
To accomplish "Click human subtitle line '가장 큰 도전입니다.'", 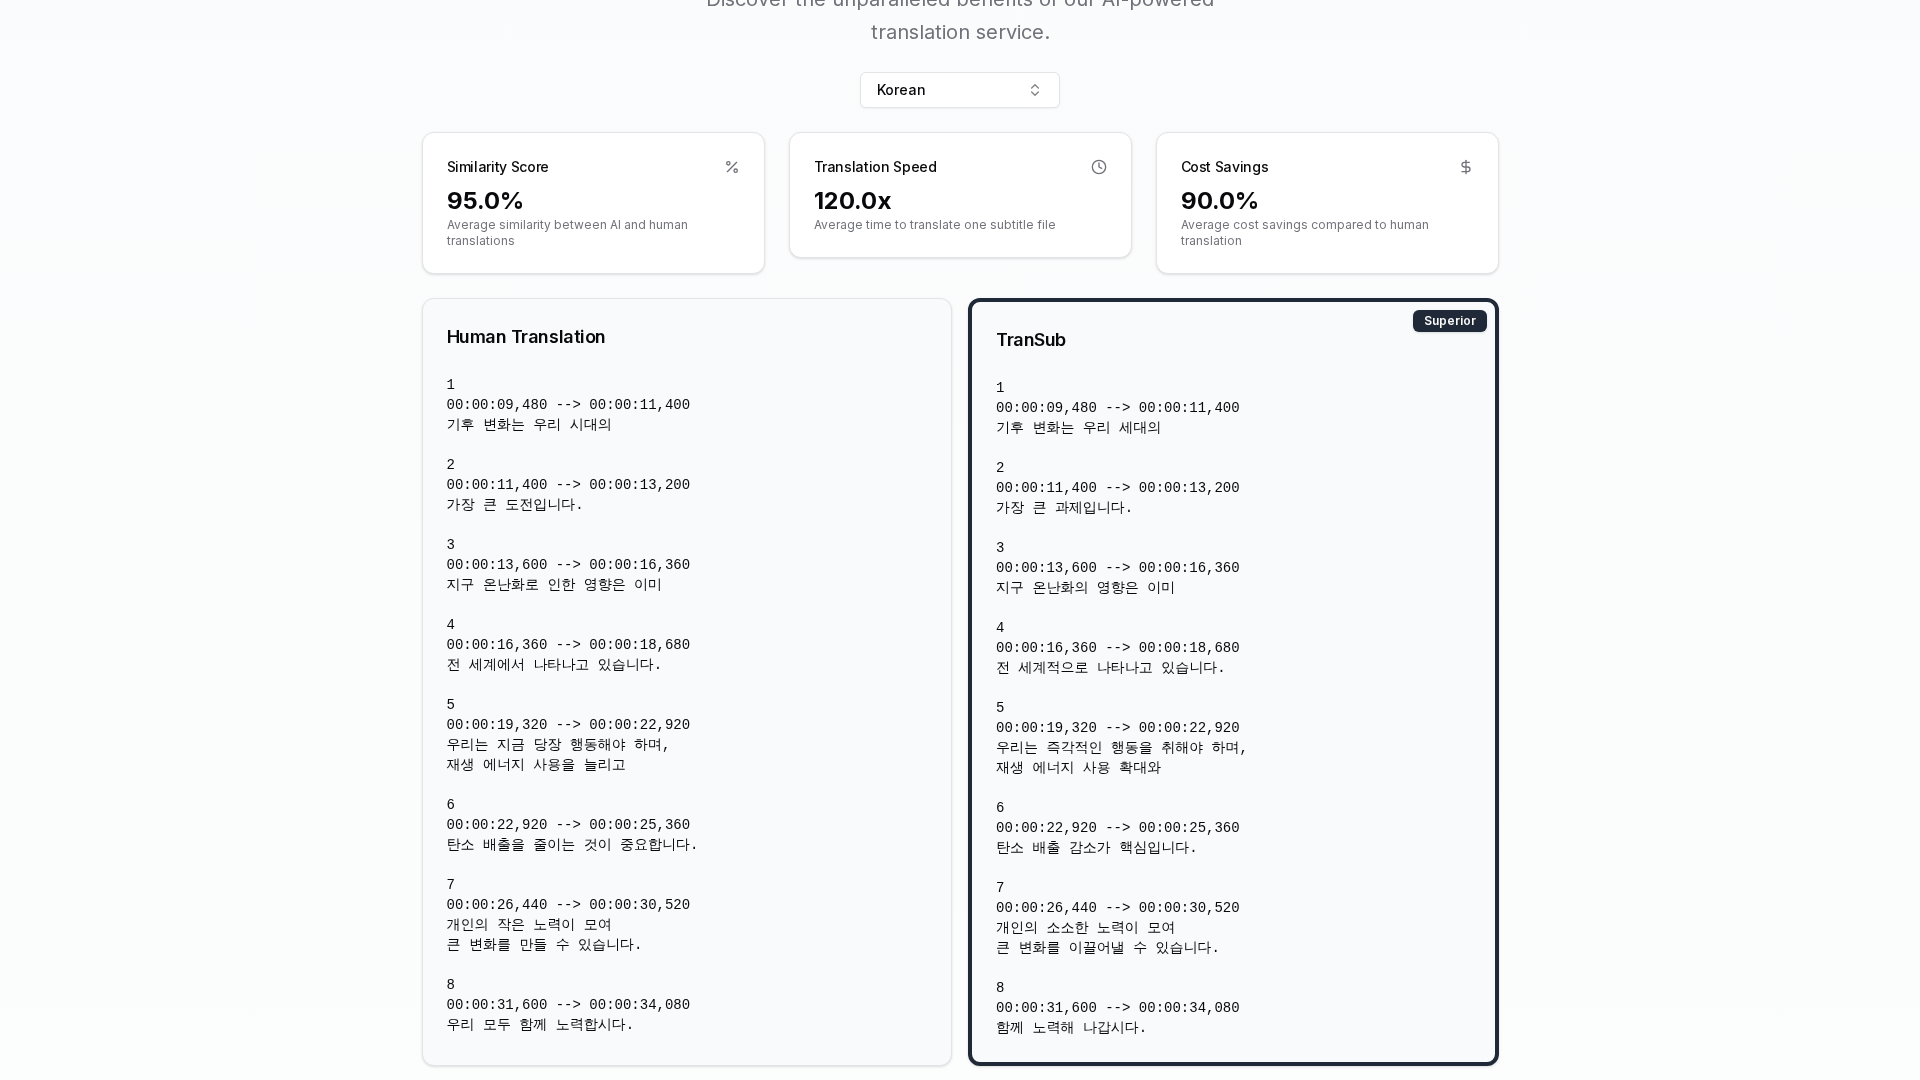I will 514,505.
